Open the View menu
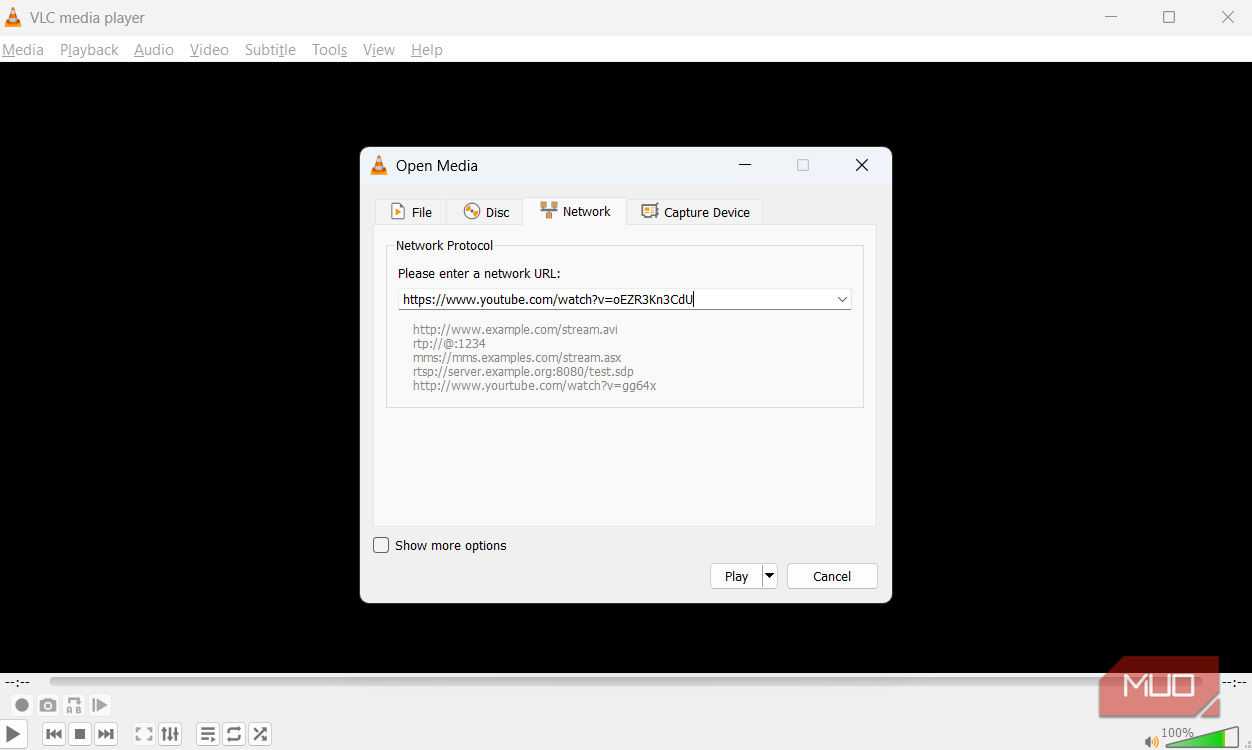This screenshot has width=1252, height=750. (379, 50)
